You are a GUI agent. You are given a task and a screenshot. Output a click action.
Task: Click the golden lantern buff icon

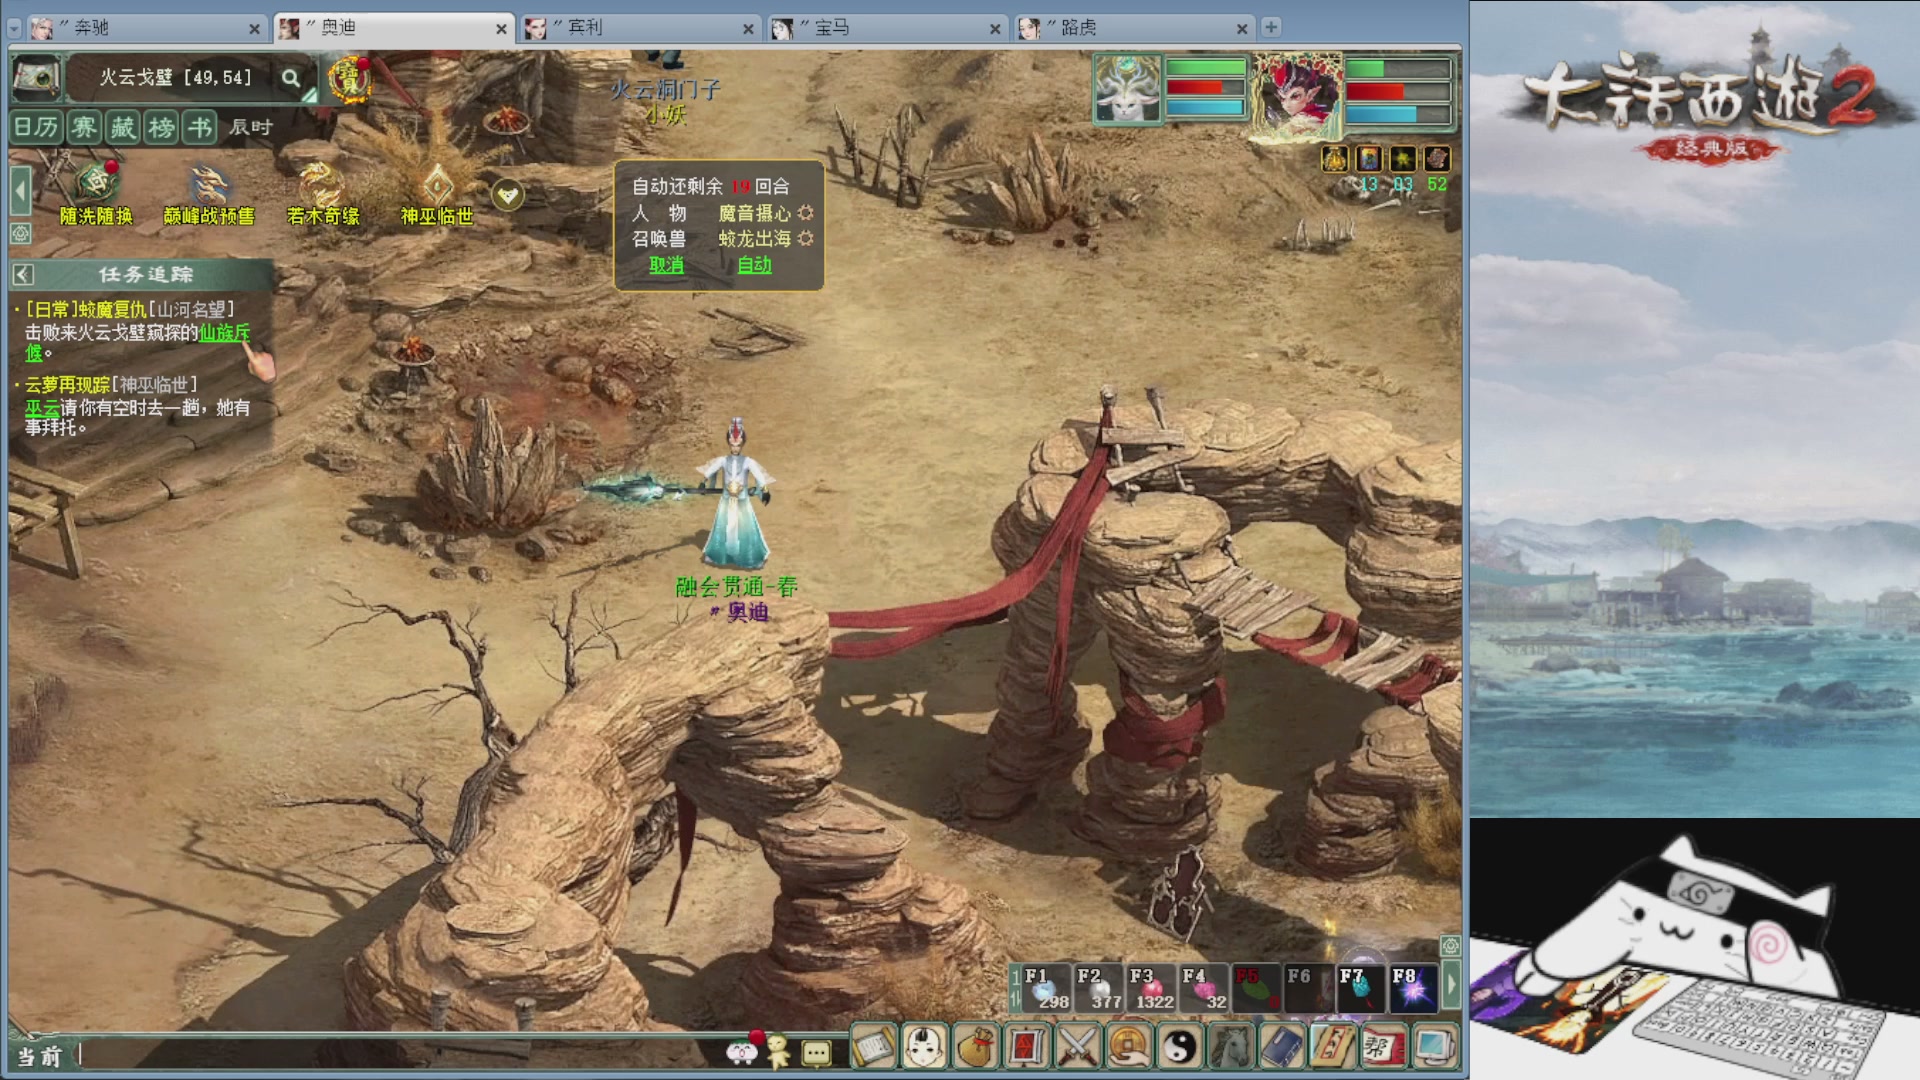click(1335, 158)
